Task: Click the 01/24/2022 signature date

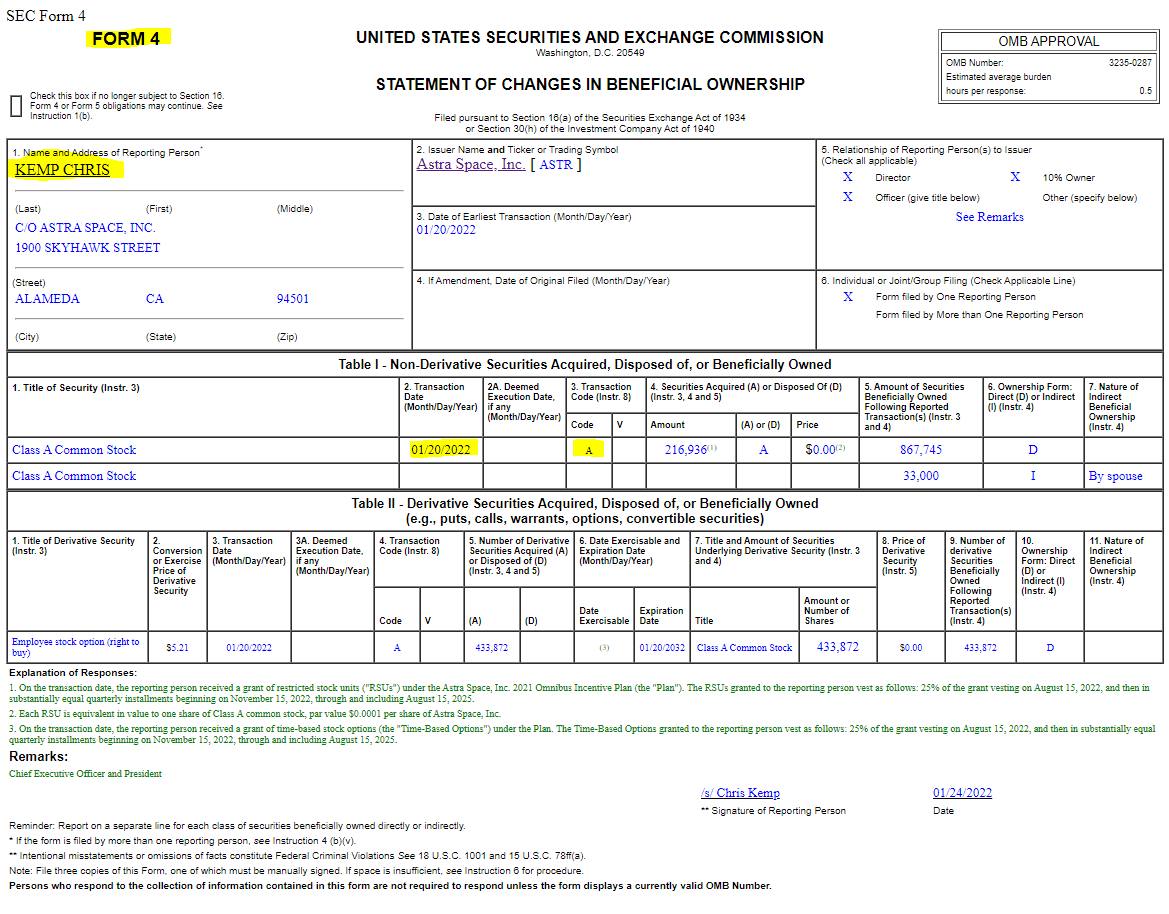Action: 962,793
